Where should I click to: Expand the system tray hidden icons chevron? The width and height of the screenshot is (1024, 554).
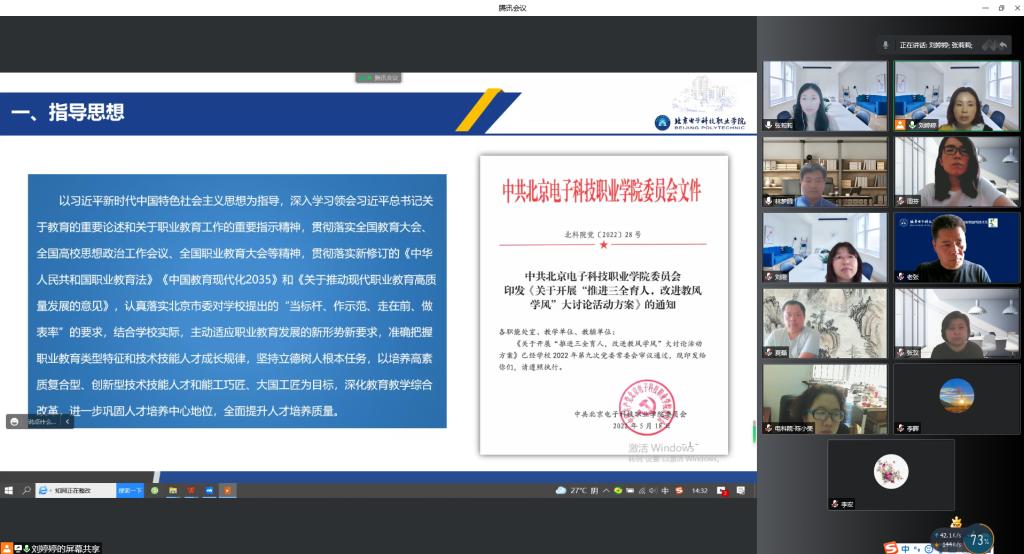[x=607, y=490]
